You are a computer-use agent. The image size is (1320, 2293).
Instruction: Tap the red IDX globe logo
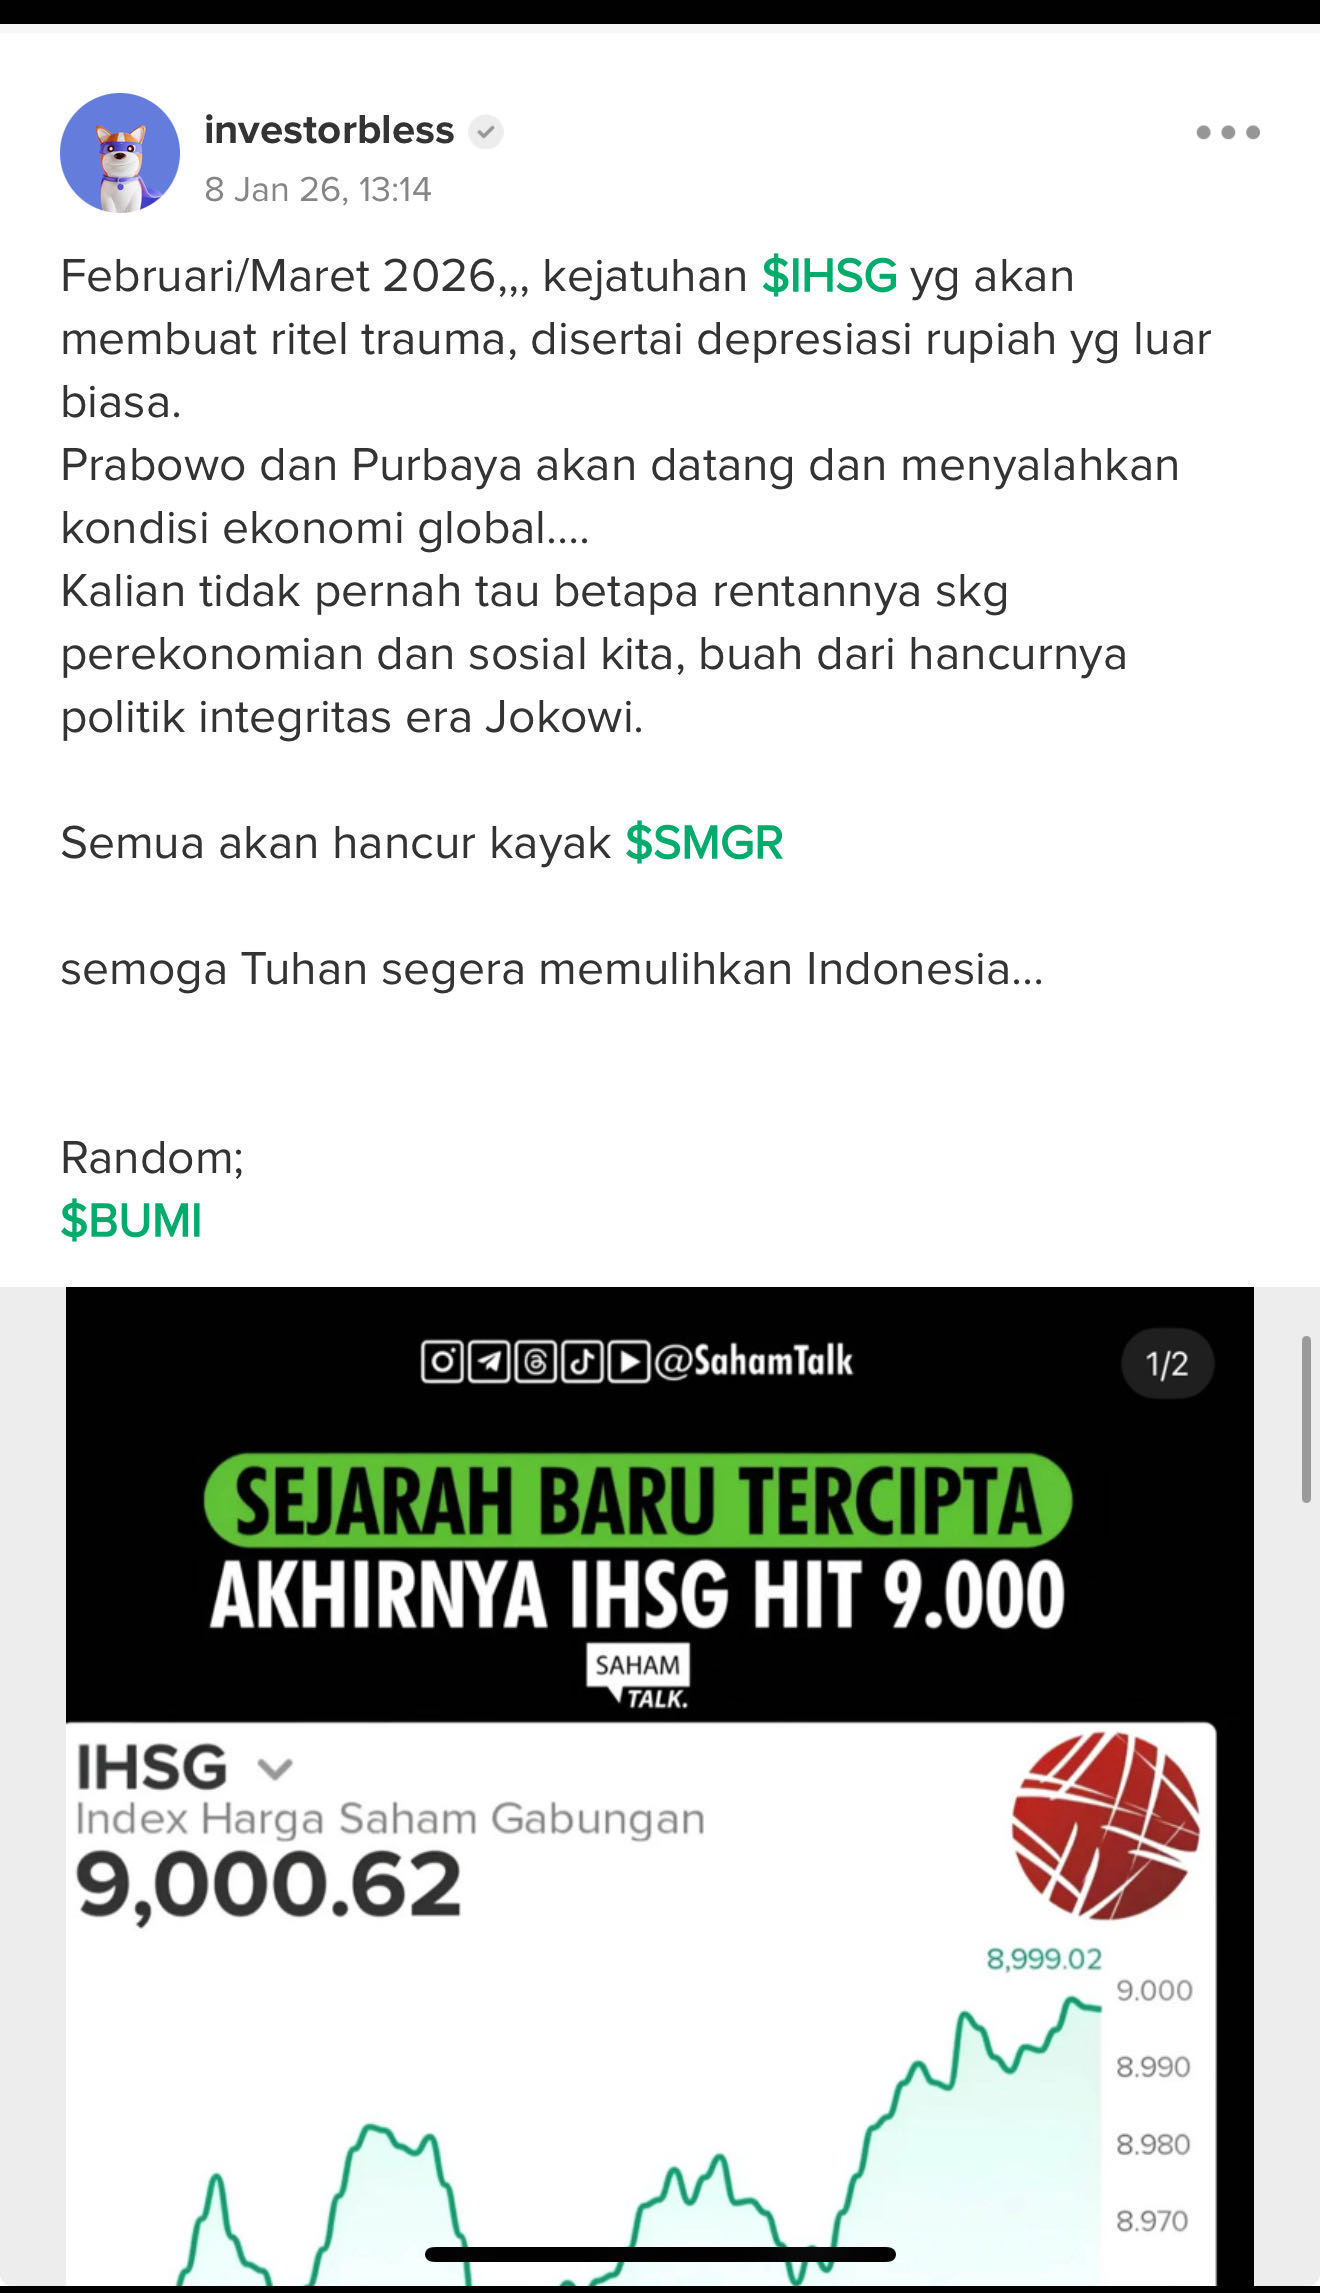(x=1105, y=1825)
